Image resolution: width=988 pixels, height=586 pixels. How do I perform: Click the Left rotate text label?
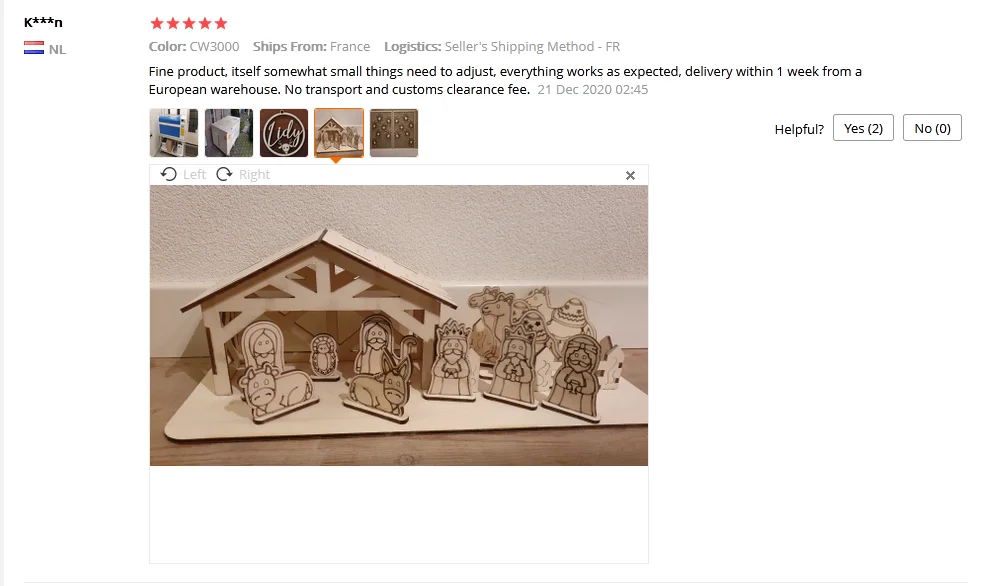pyautogui.click(x=195, y=175)
